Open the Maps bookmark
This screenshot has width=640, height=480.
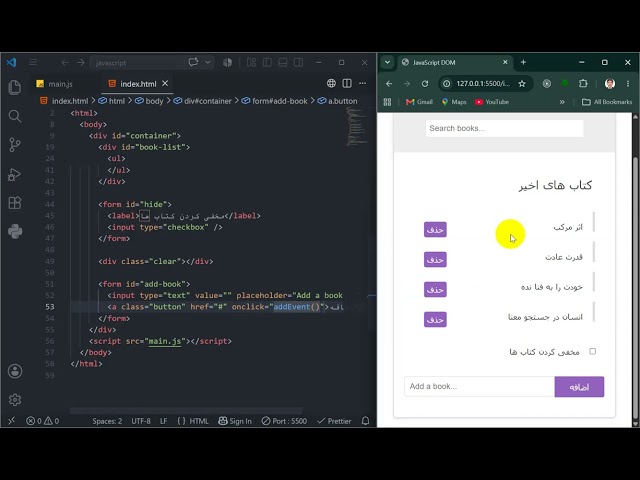click(x=454, y=102)
